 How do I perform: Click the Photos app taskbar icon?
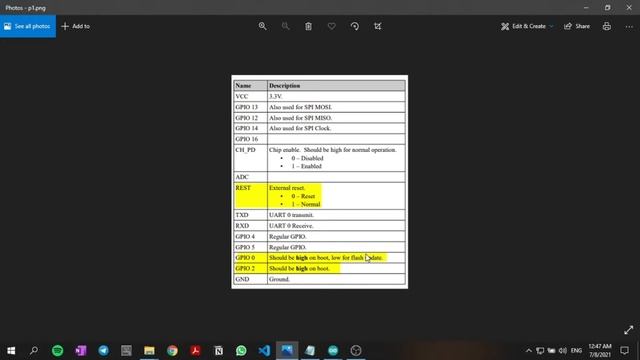coord(287,350)
